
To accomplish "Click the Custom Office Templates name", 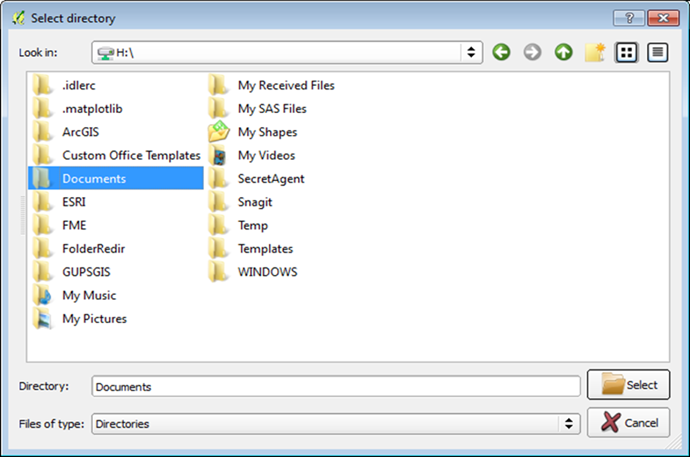I will [131, 155].
